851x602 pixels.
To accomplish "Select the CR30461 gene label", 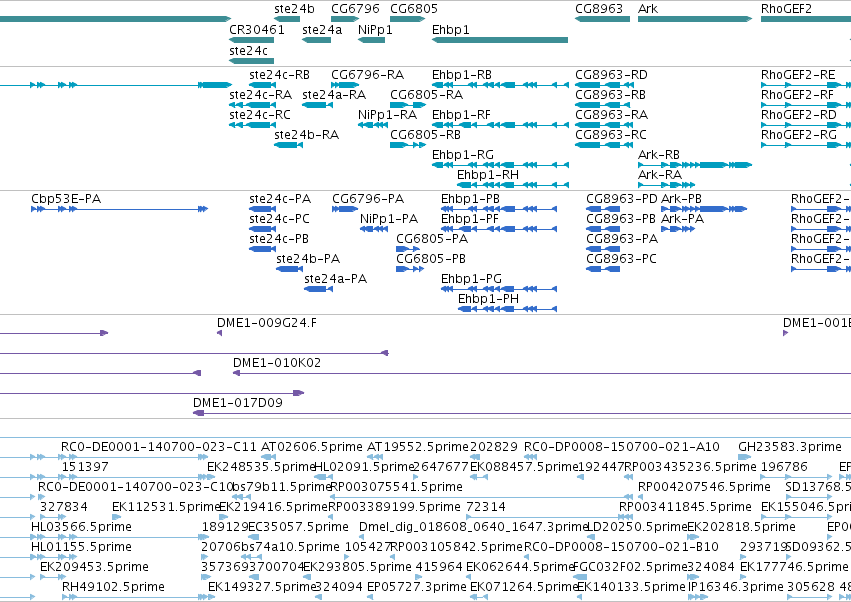I will [257, 30].
